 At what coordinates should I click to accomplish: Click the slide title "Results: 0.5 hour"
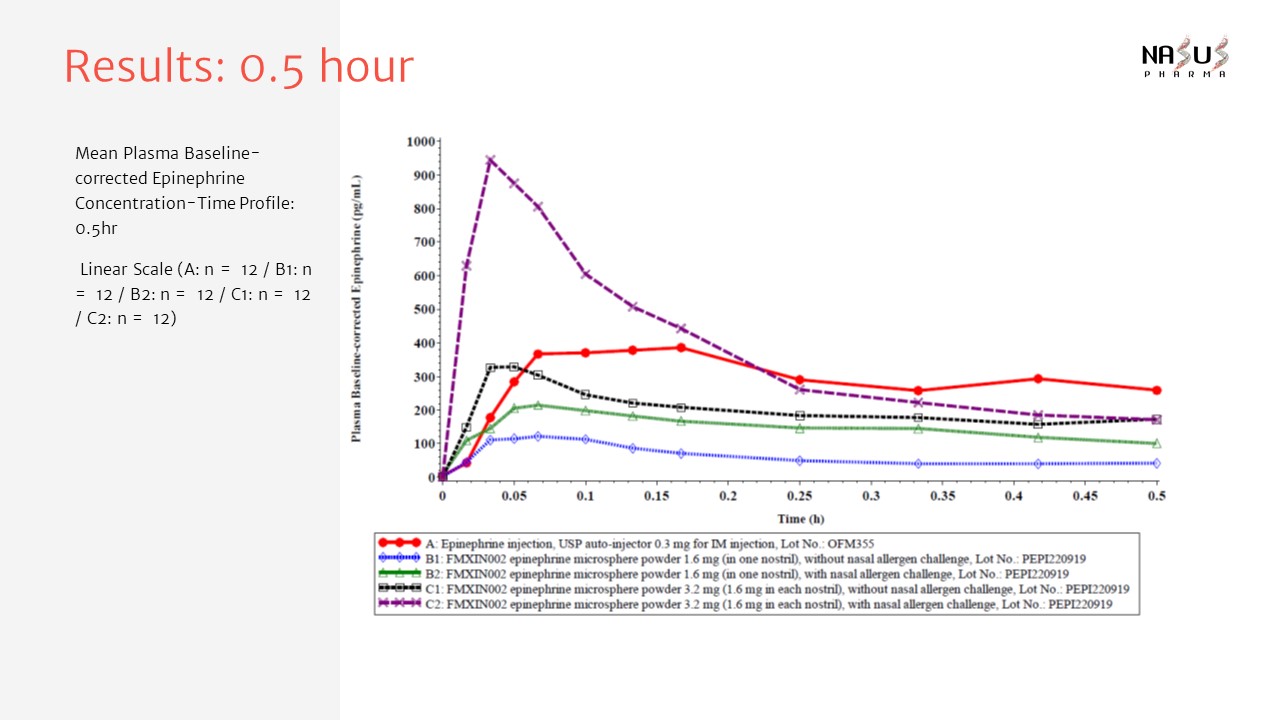click(x=238, y=67)
